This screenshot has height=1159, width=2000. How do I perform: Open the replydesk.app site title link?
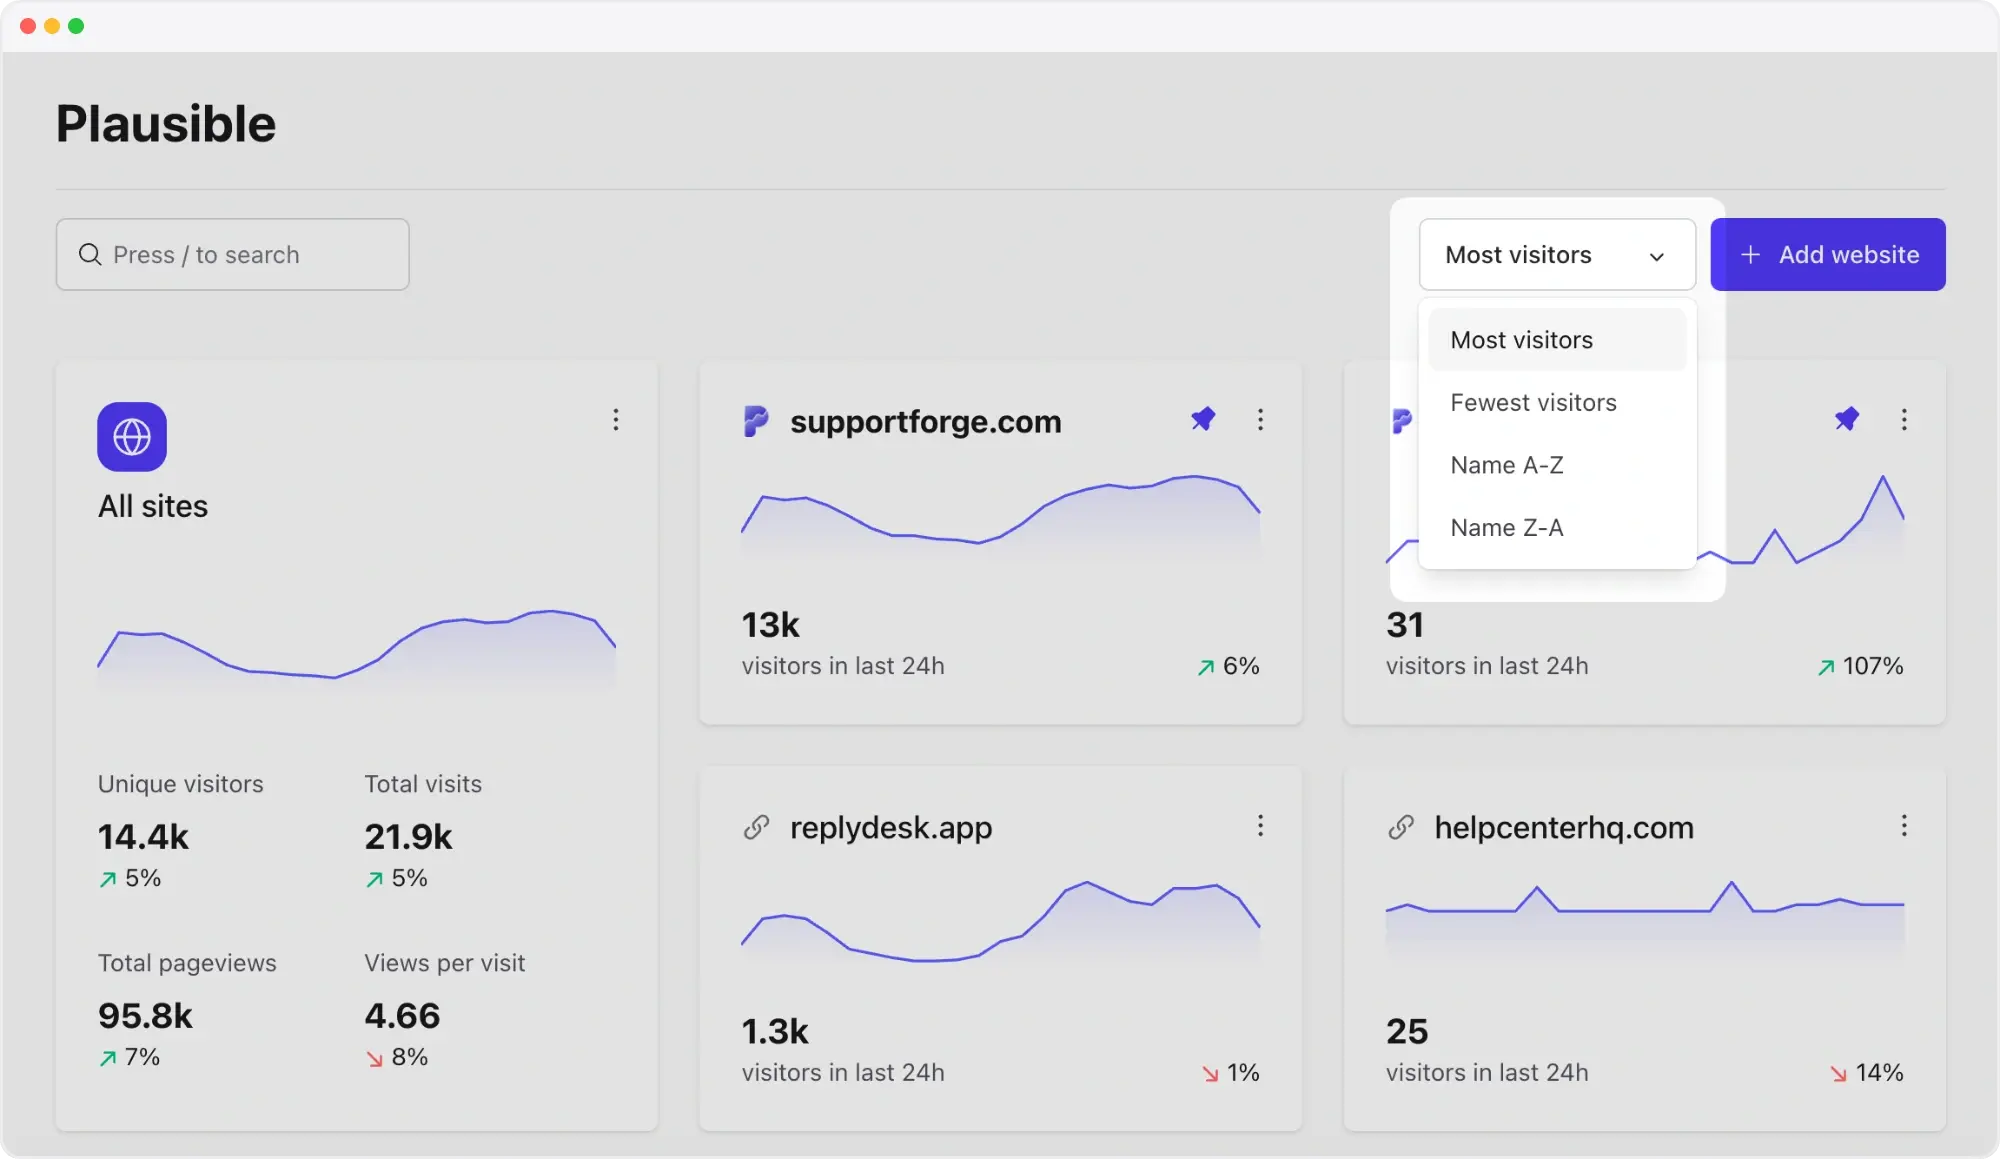891,828
